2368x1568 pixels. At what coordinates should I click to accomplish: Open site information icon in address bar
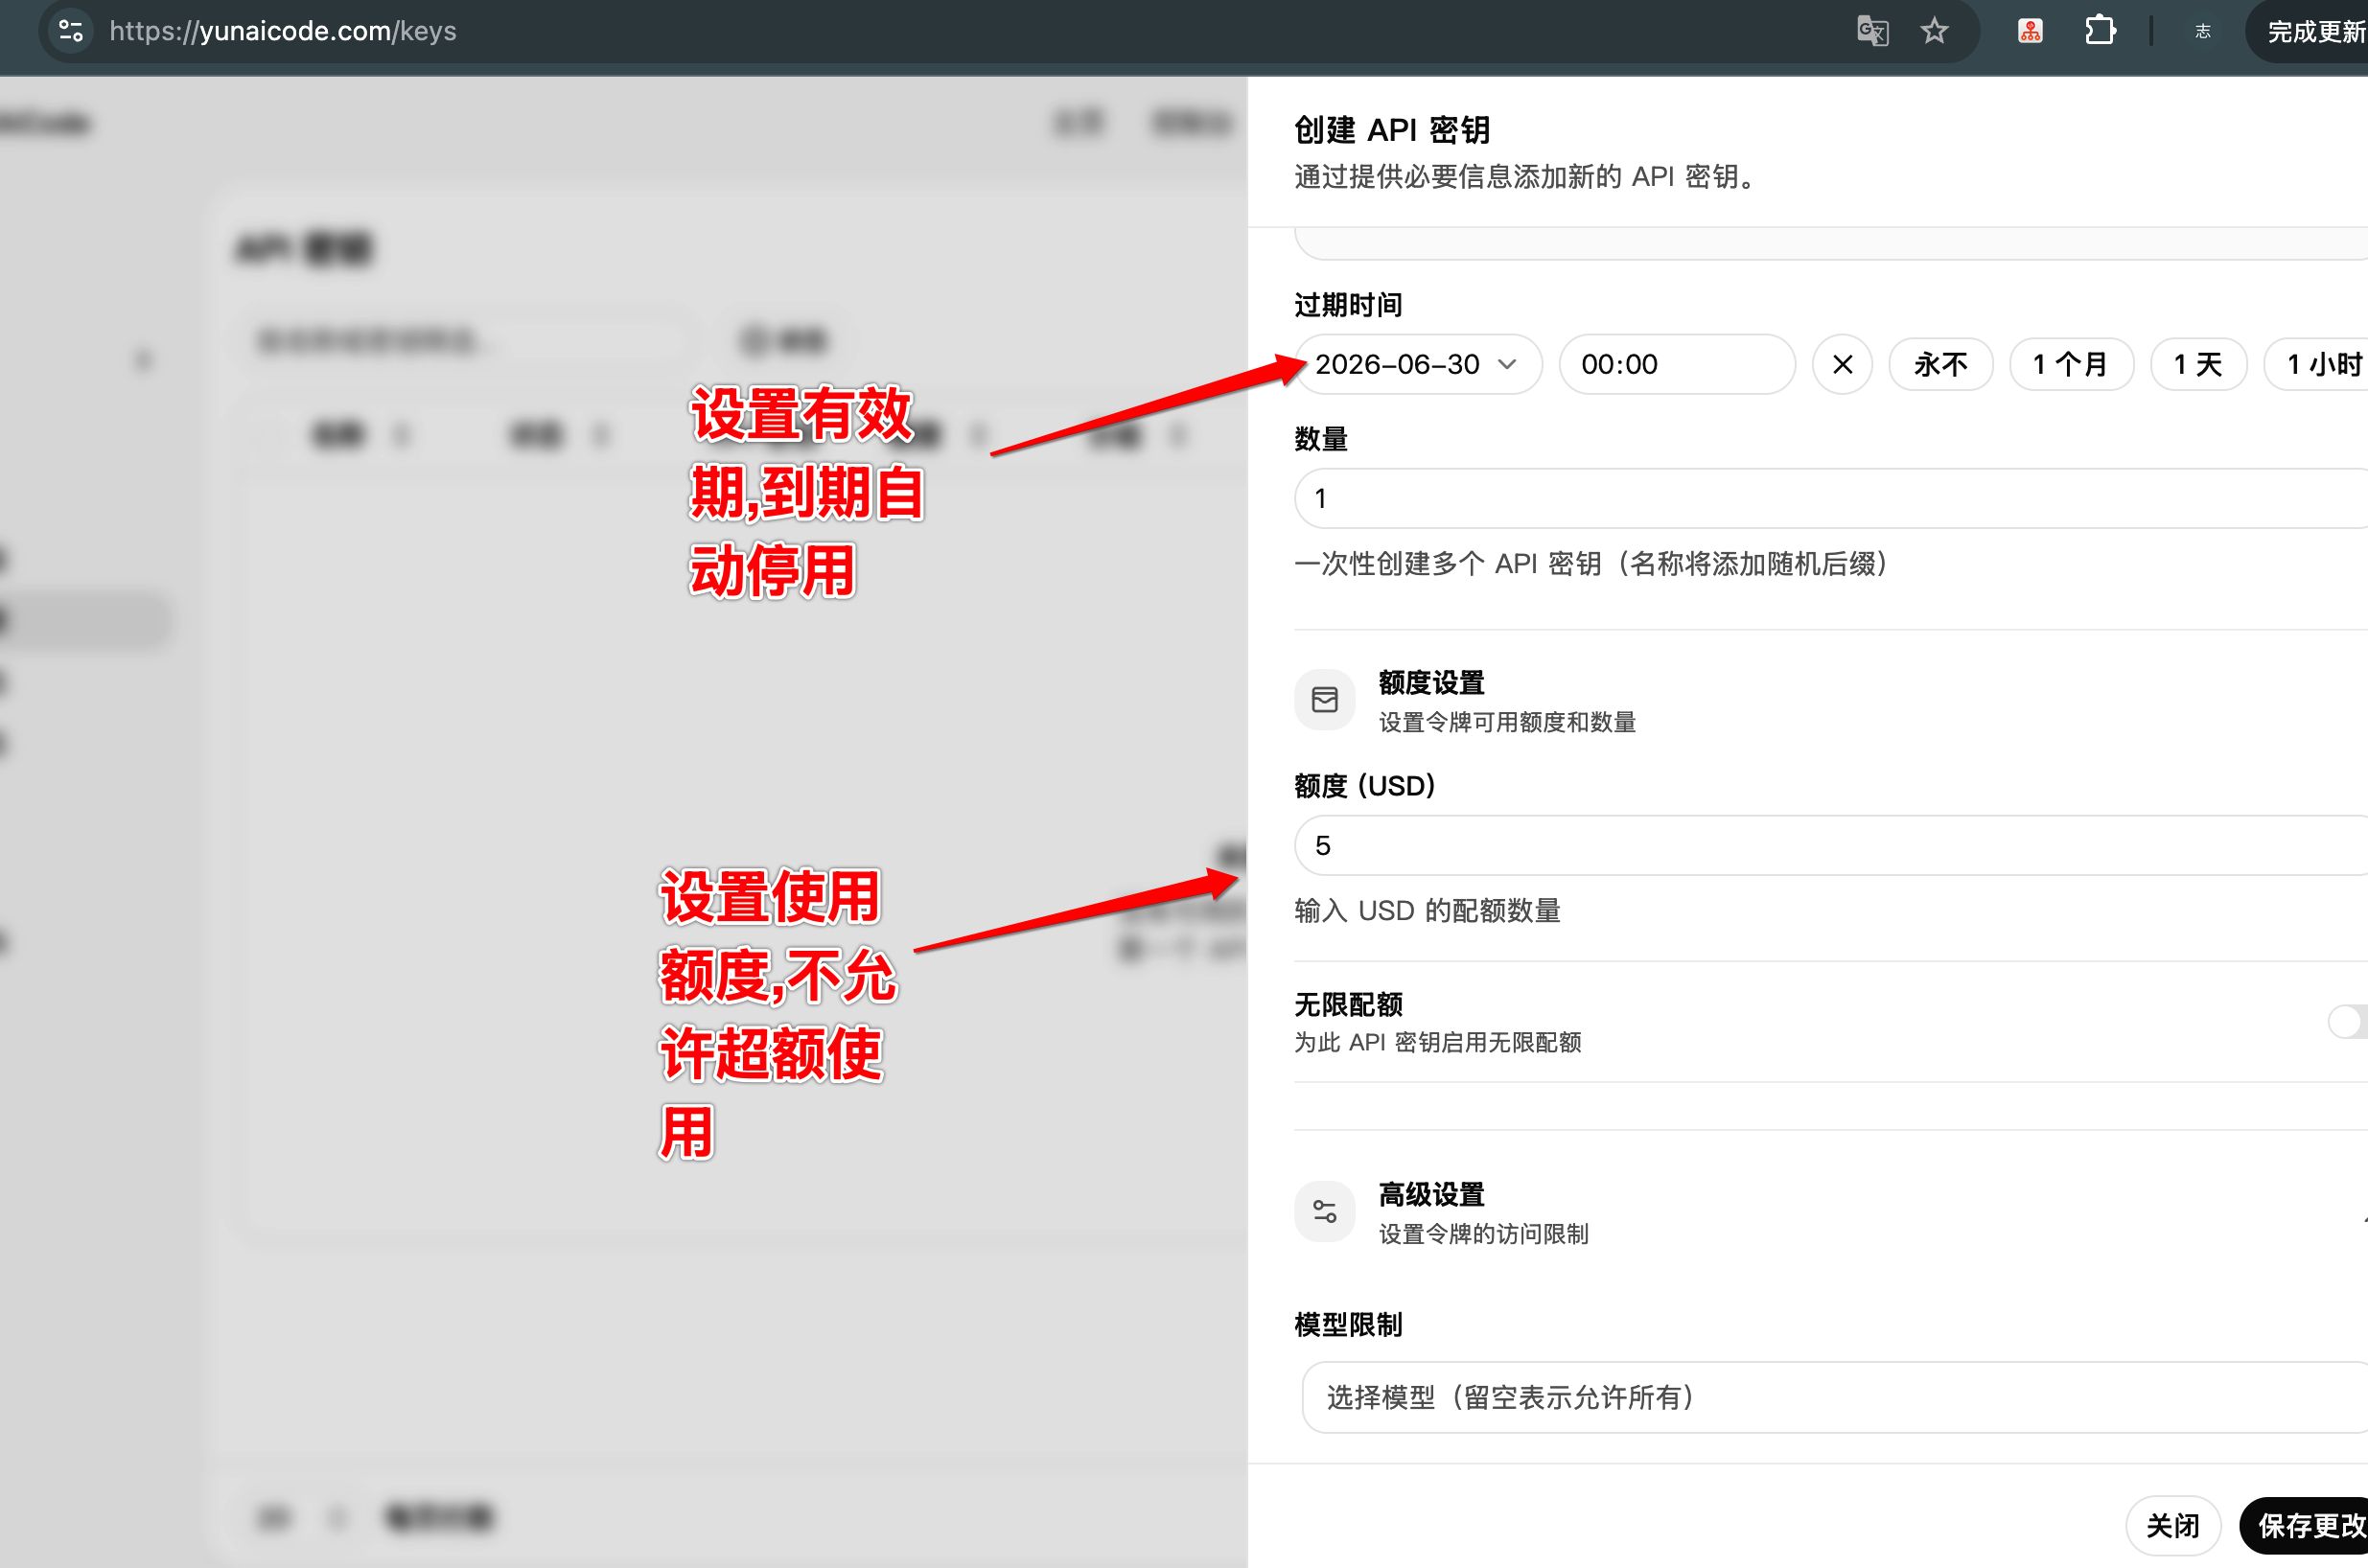(x=71, y=31)
